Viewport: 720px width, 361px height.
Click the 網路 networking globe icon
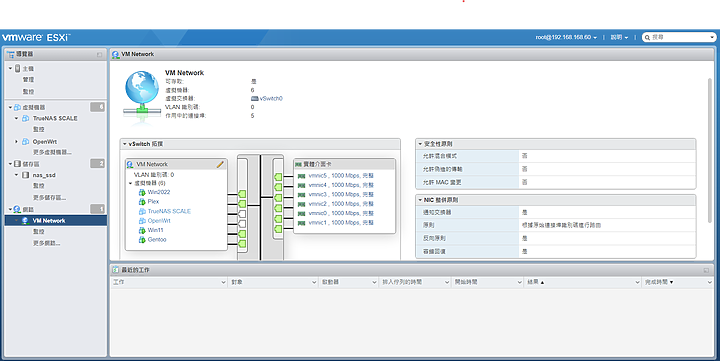point(17,209)
